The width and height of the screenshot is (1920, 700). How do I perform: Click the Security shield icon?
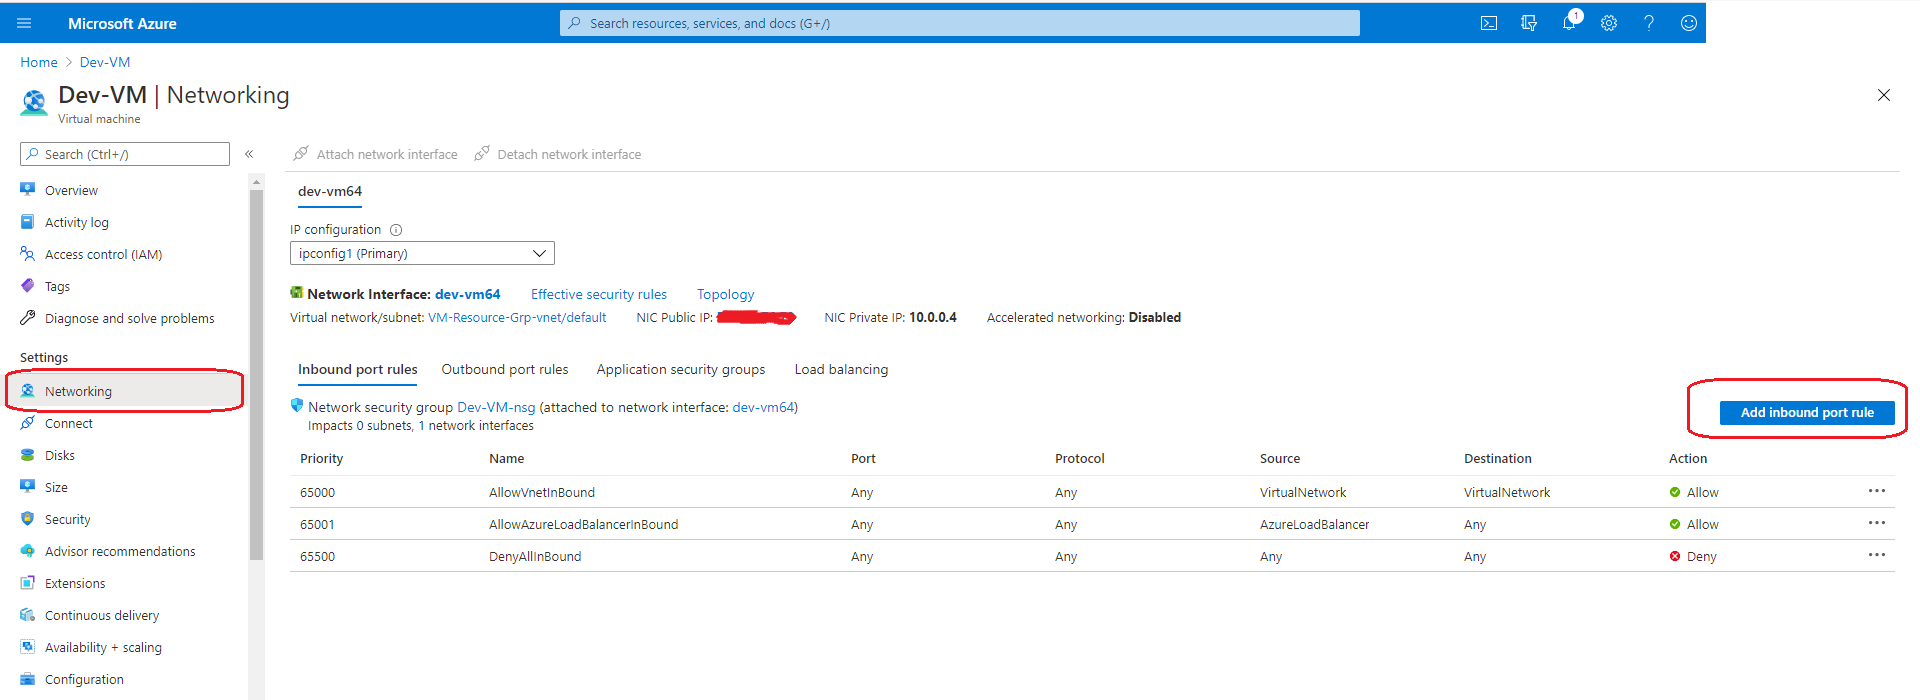(x=28, y=519)
